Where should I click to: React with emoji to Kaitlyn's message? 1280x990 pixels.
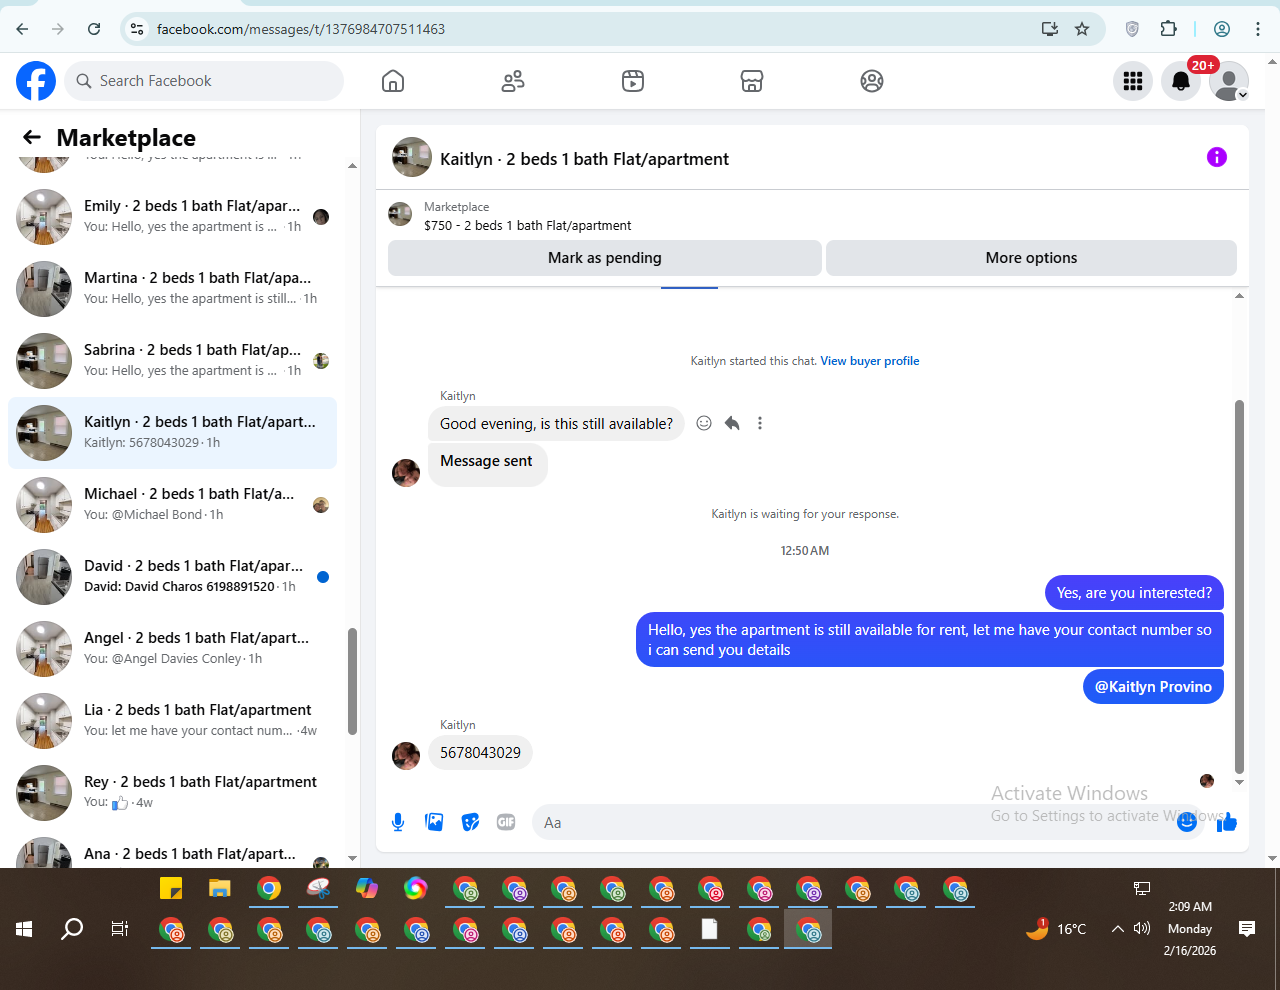pos(704,423)
